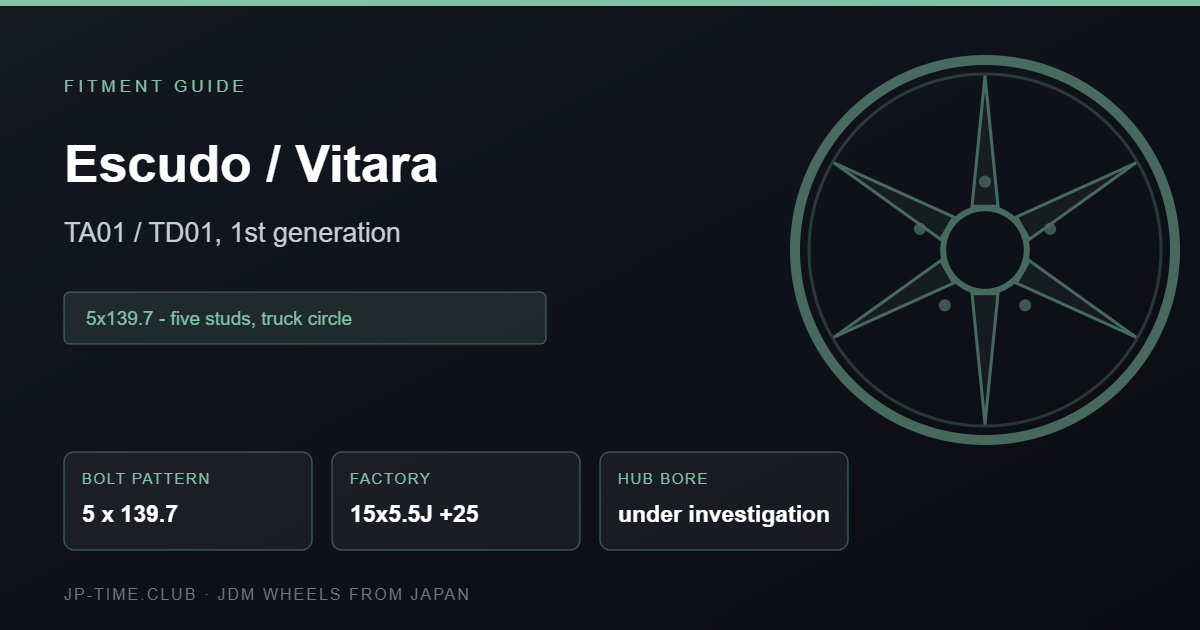
Task: Click the Escudo / Vitara heading
Action: pos(251,164)
